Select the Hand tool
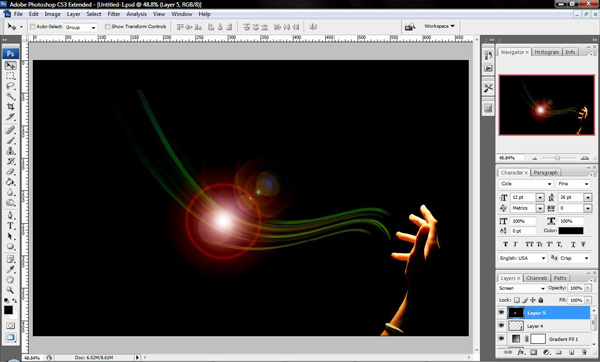Screen dimensions: 600x362 tap(10, 280)
